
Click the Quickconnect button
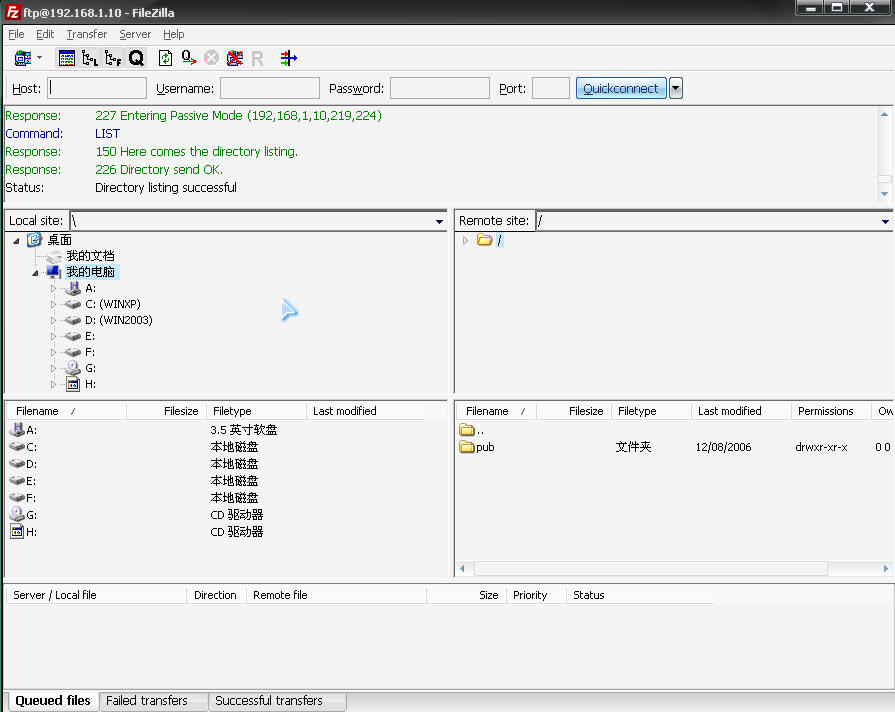(x=621, y=89)
